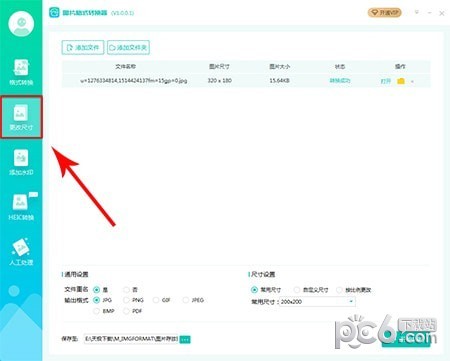450x361 pixels.
Task: Browse save location with the ... button
Action: click(x=185, y=339)
